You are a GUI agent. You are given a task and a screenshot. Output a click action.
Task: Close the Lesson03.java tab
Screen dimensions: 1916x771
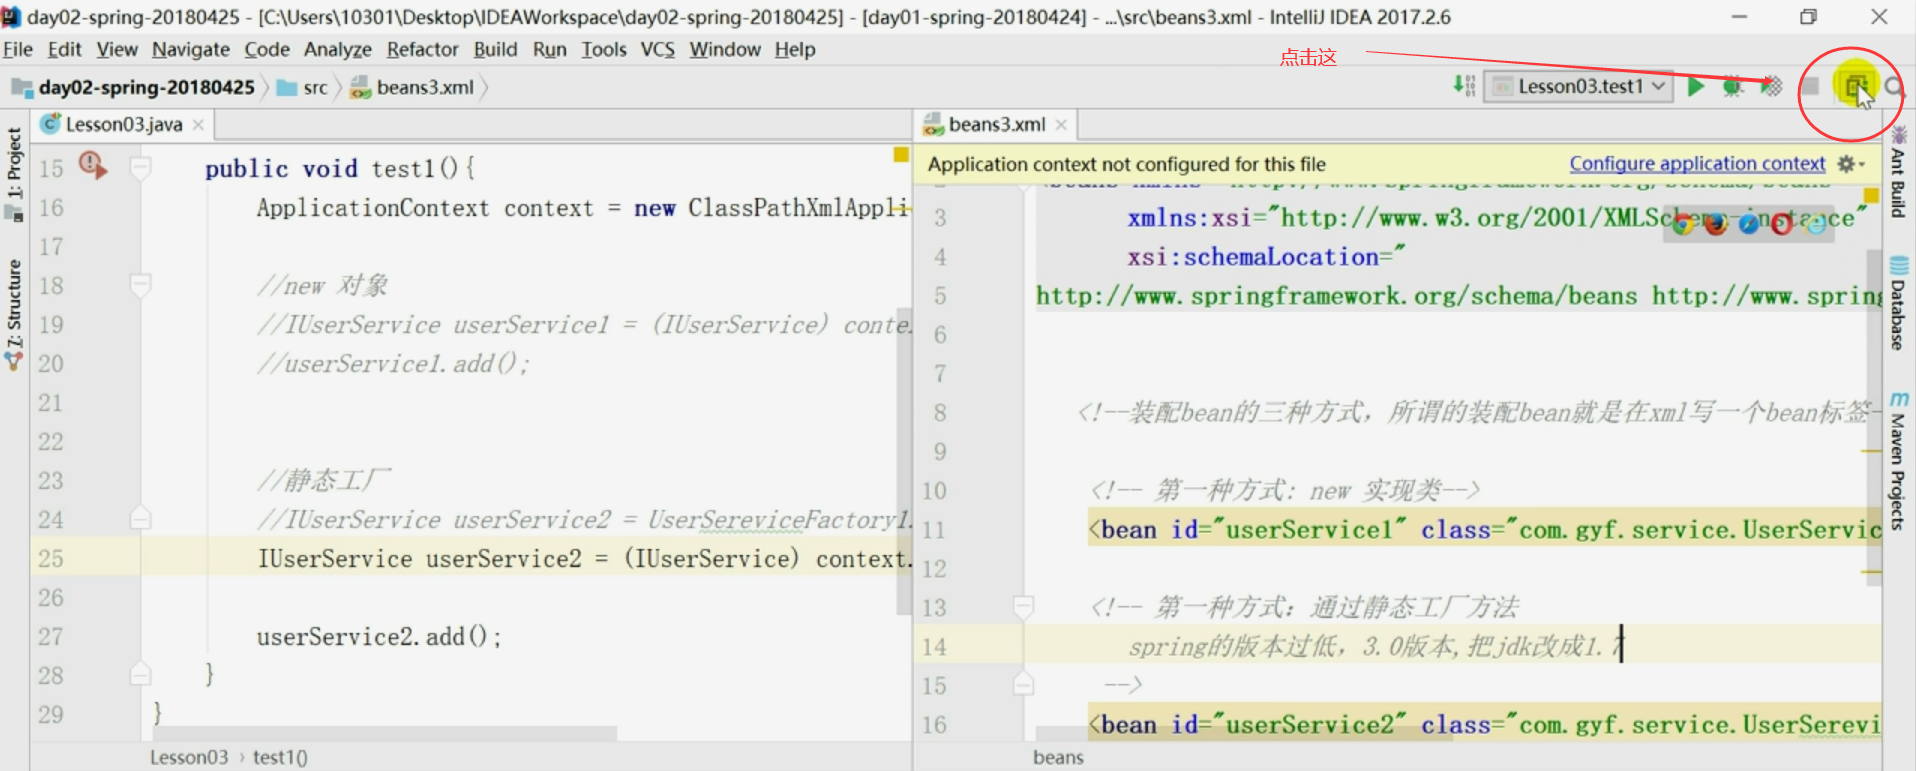click(x=198, y=125)
